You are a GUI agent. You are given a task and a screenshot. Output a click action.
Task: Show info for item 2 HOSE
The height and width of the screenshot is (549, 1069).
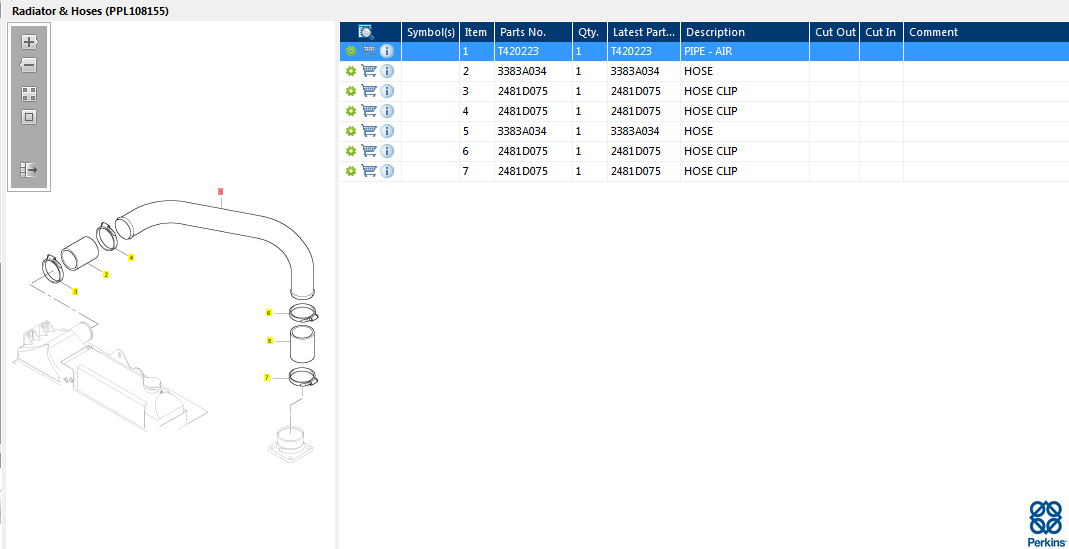point(387,71)
